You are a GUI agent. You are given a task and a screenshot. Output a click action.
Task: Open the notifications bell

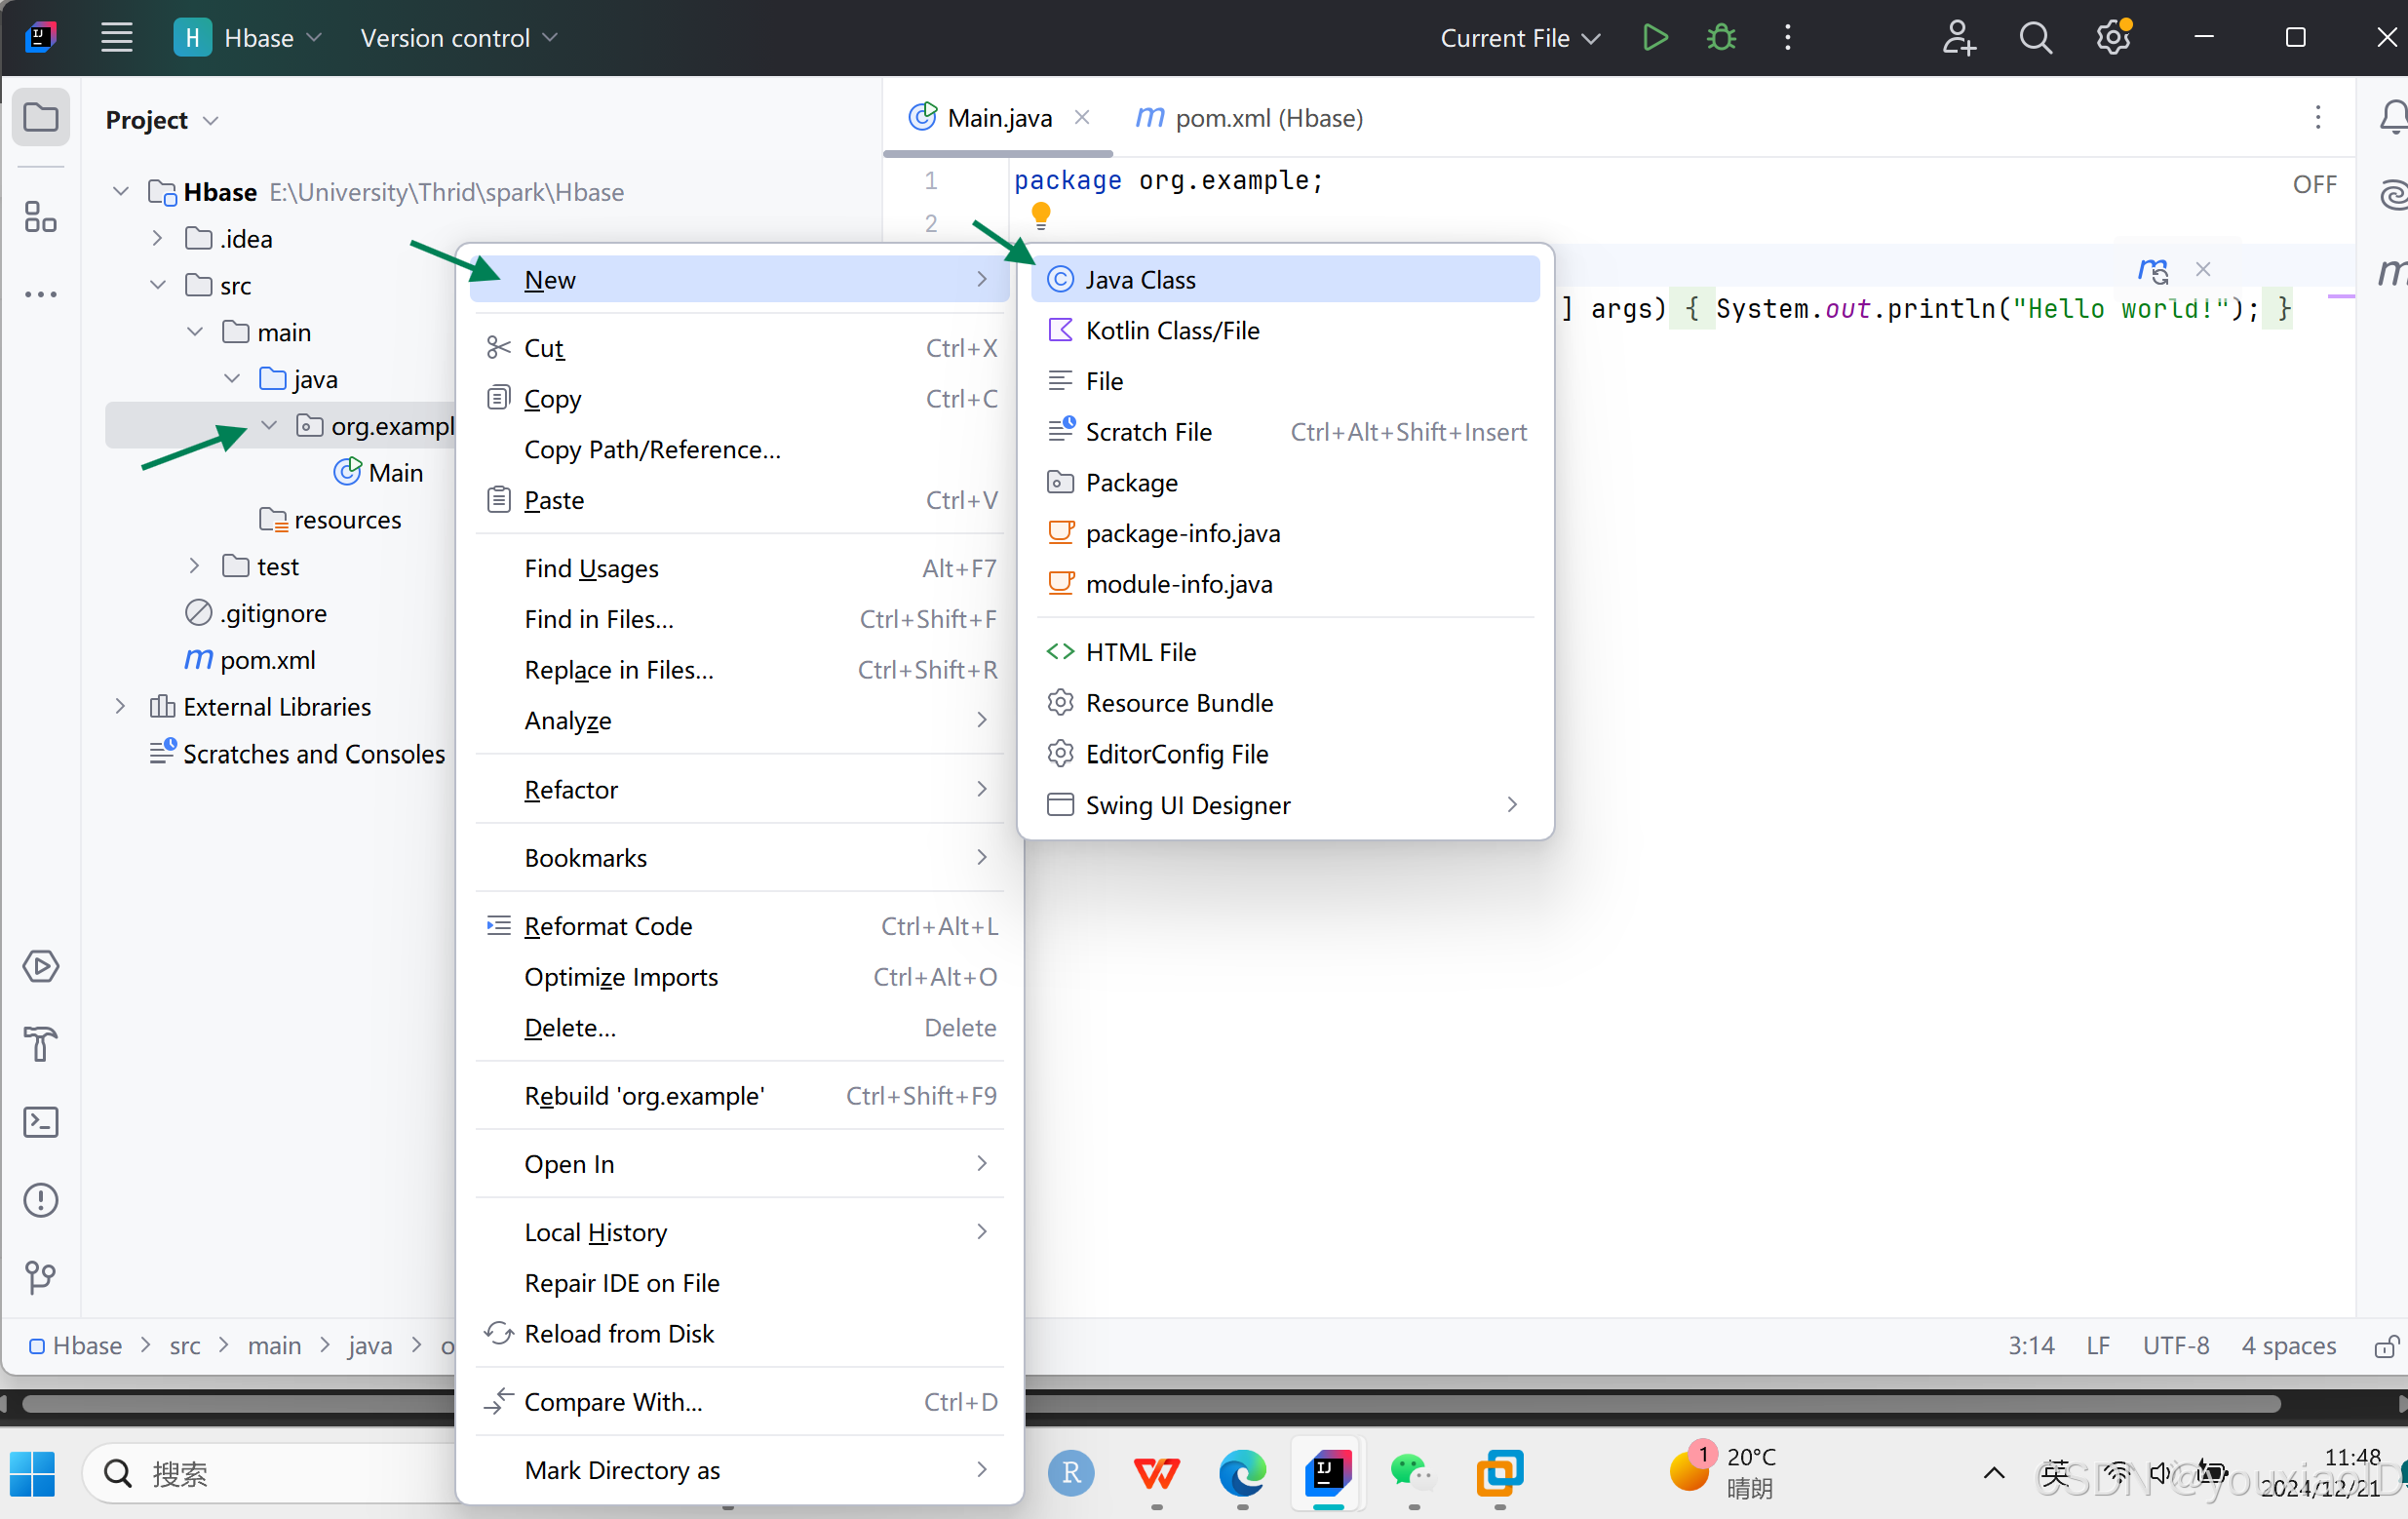2392,117
